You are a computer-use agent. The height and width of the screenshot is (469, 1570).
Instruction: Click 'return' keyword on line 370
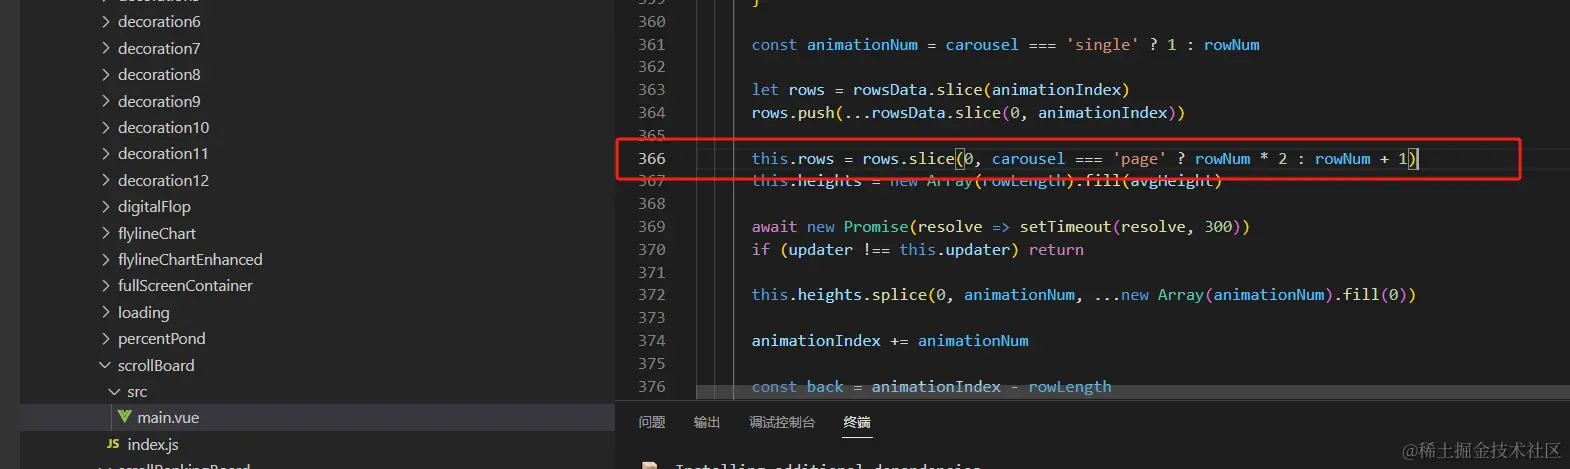(1056, 249)
